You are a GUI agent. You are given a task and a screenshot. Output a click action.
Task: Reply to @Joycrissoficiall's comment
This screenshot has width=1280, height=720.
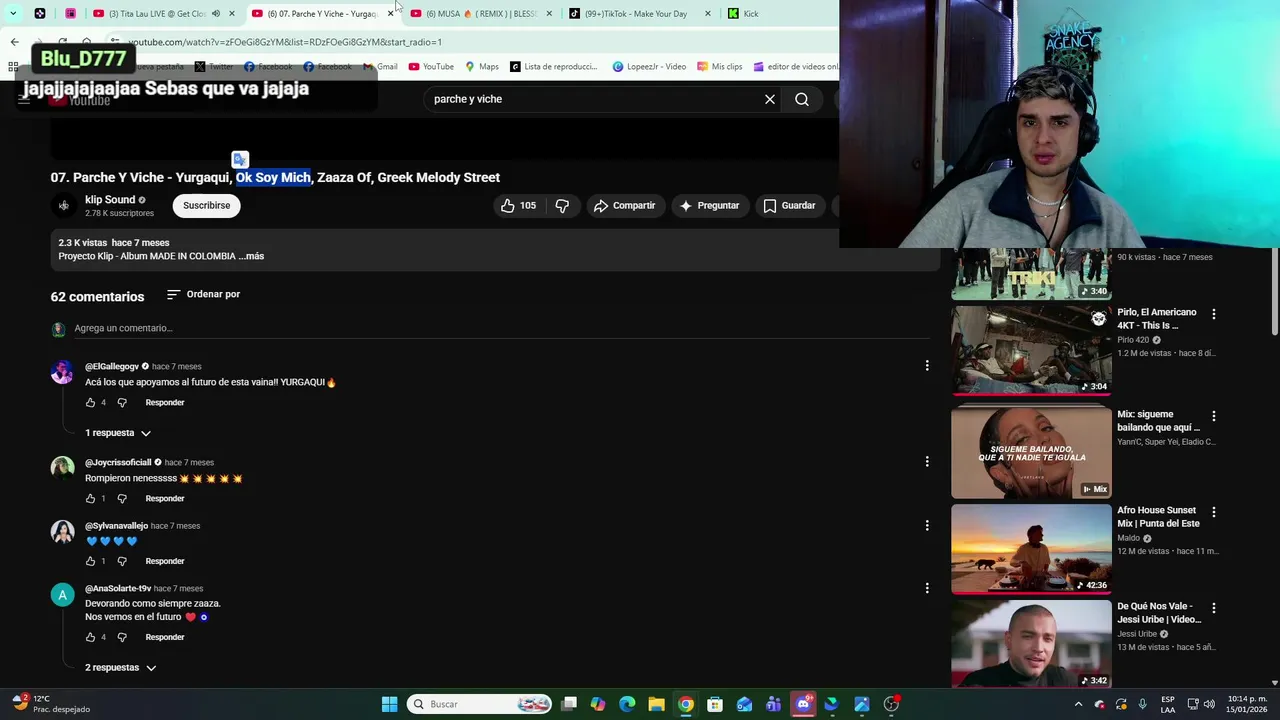tap(165, 498)
